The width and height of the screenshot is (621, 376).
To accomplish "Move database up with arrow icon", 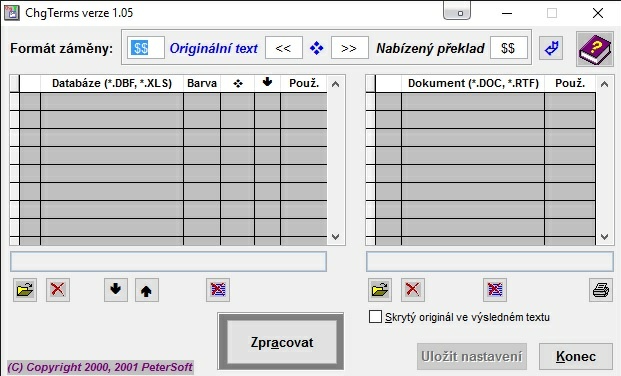I will tap(147, 290).
